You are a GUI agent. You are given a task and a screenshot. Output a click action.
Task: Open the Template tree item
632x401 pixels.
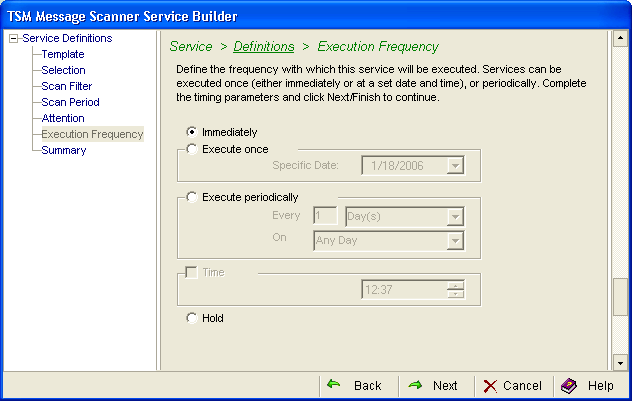[63, 54]
